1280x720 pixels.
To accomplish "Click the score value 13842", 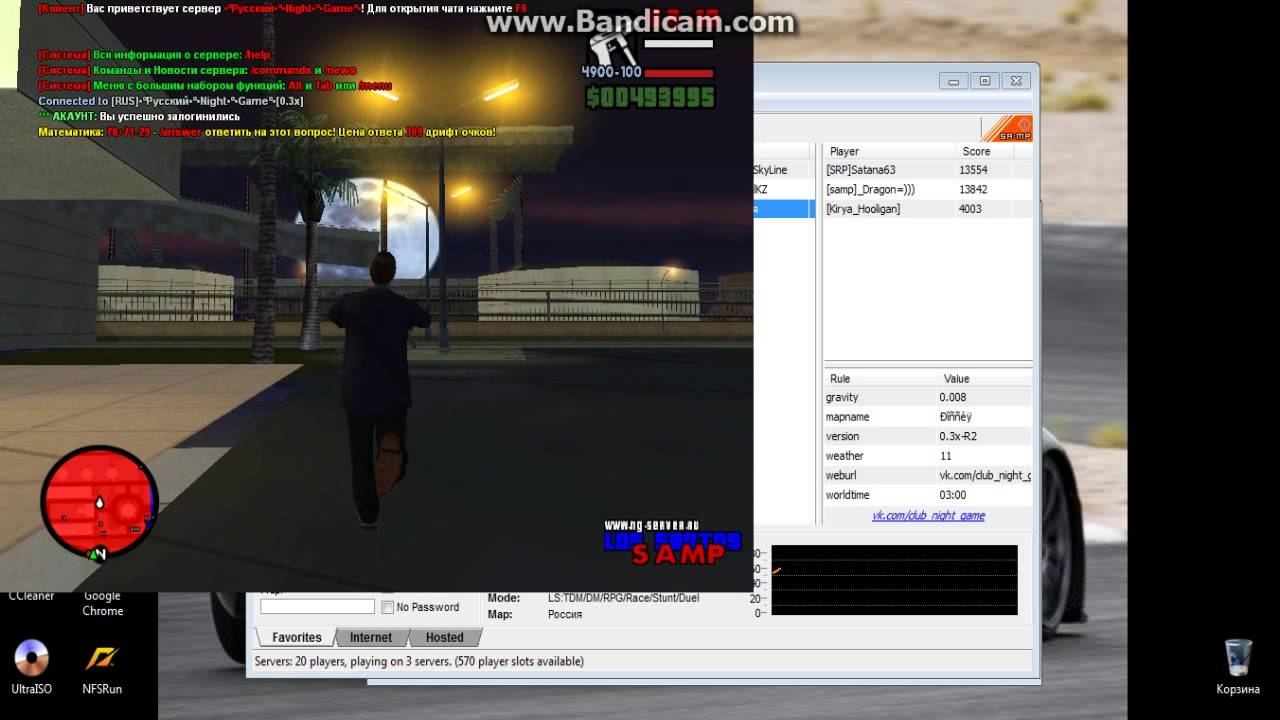I will pos(973,189).
